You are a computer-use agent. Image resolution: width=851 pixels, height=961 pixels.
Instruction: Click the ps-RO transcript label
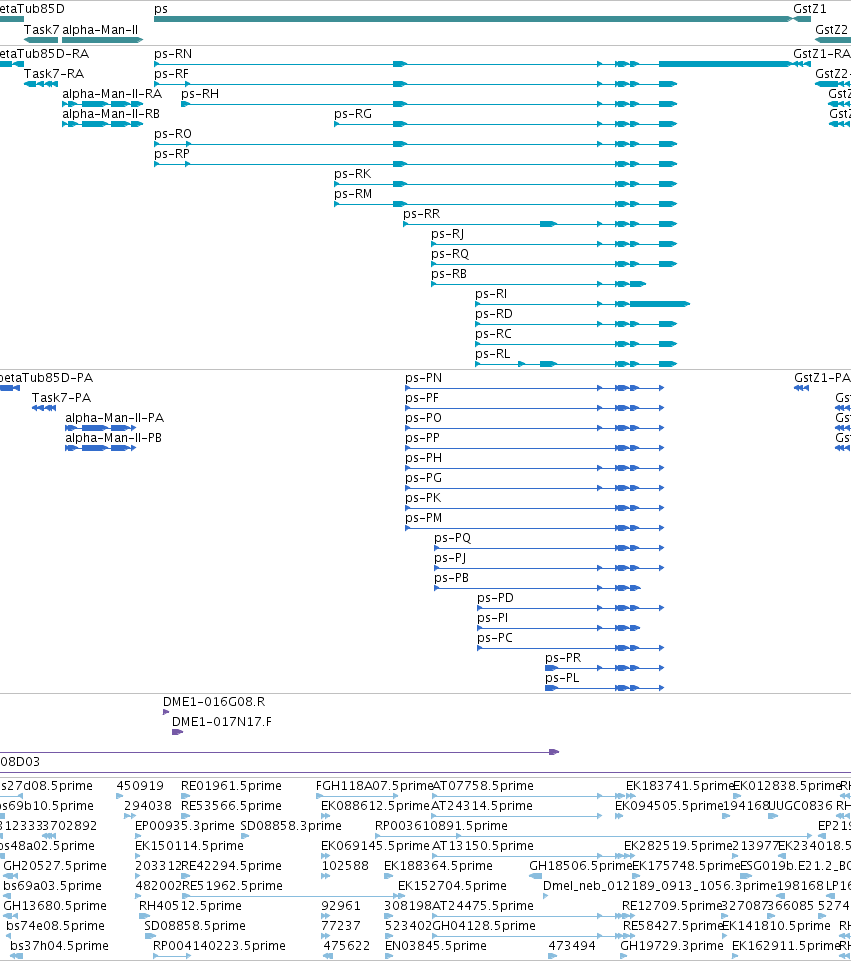point(173,134)
